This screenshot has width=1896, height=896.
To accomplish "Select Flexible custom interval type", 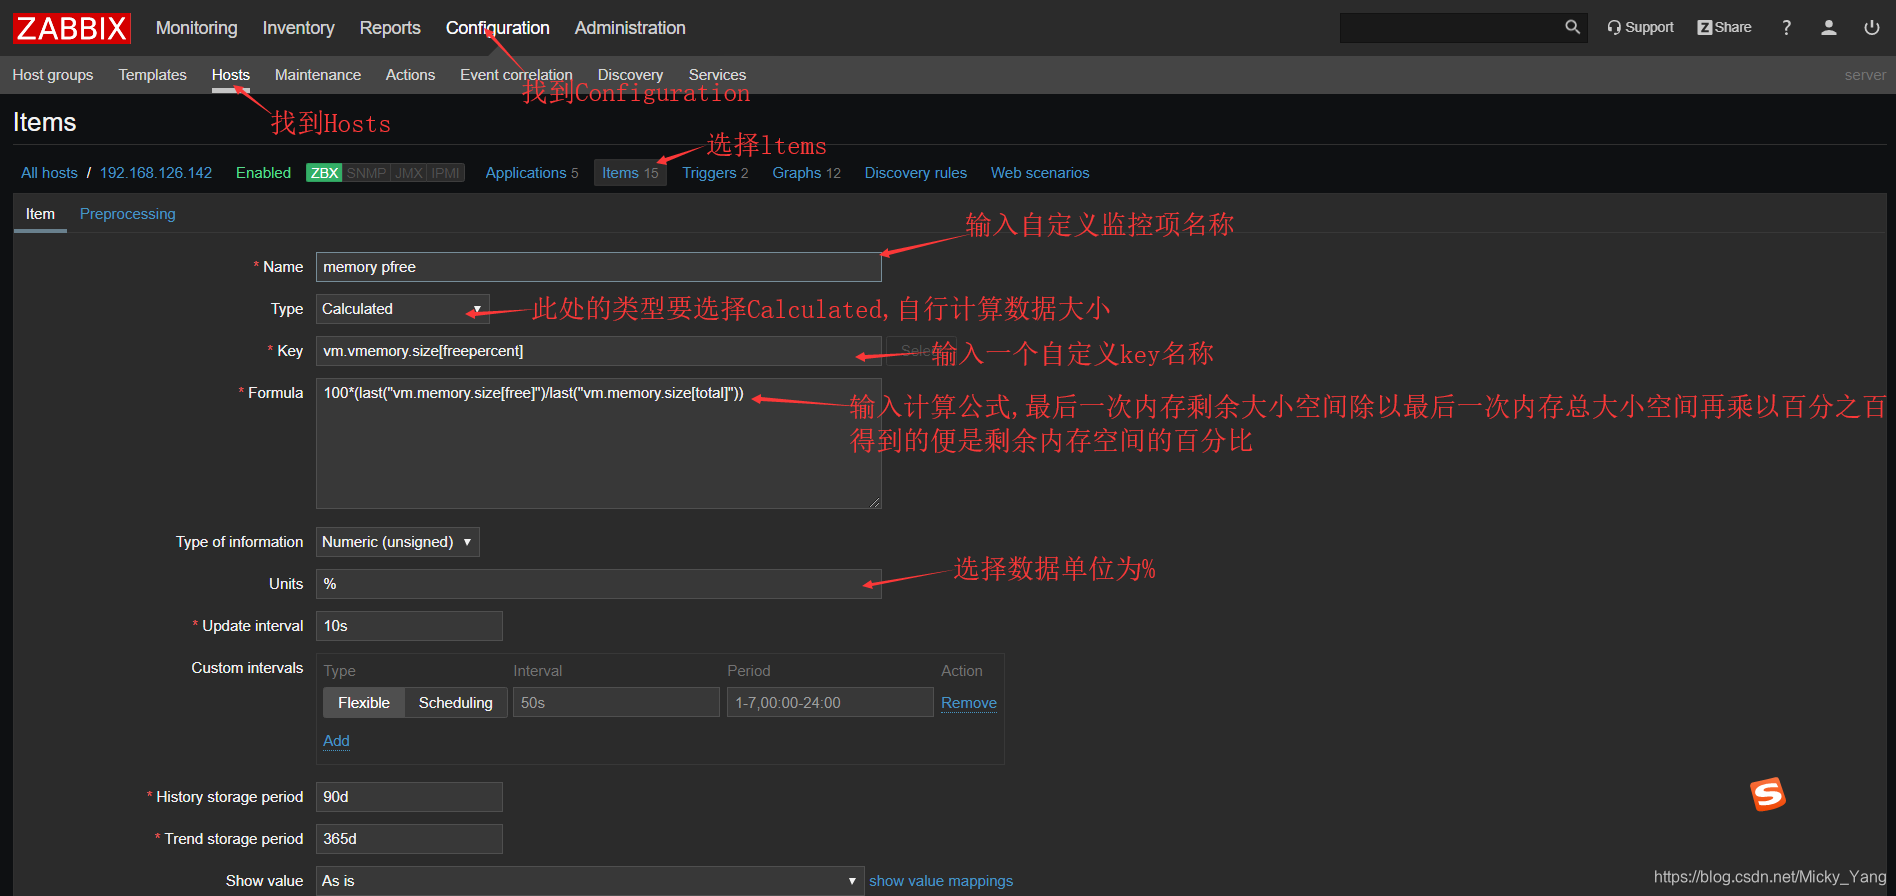I will click(x=364, y=703).
